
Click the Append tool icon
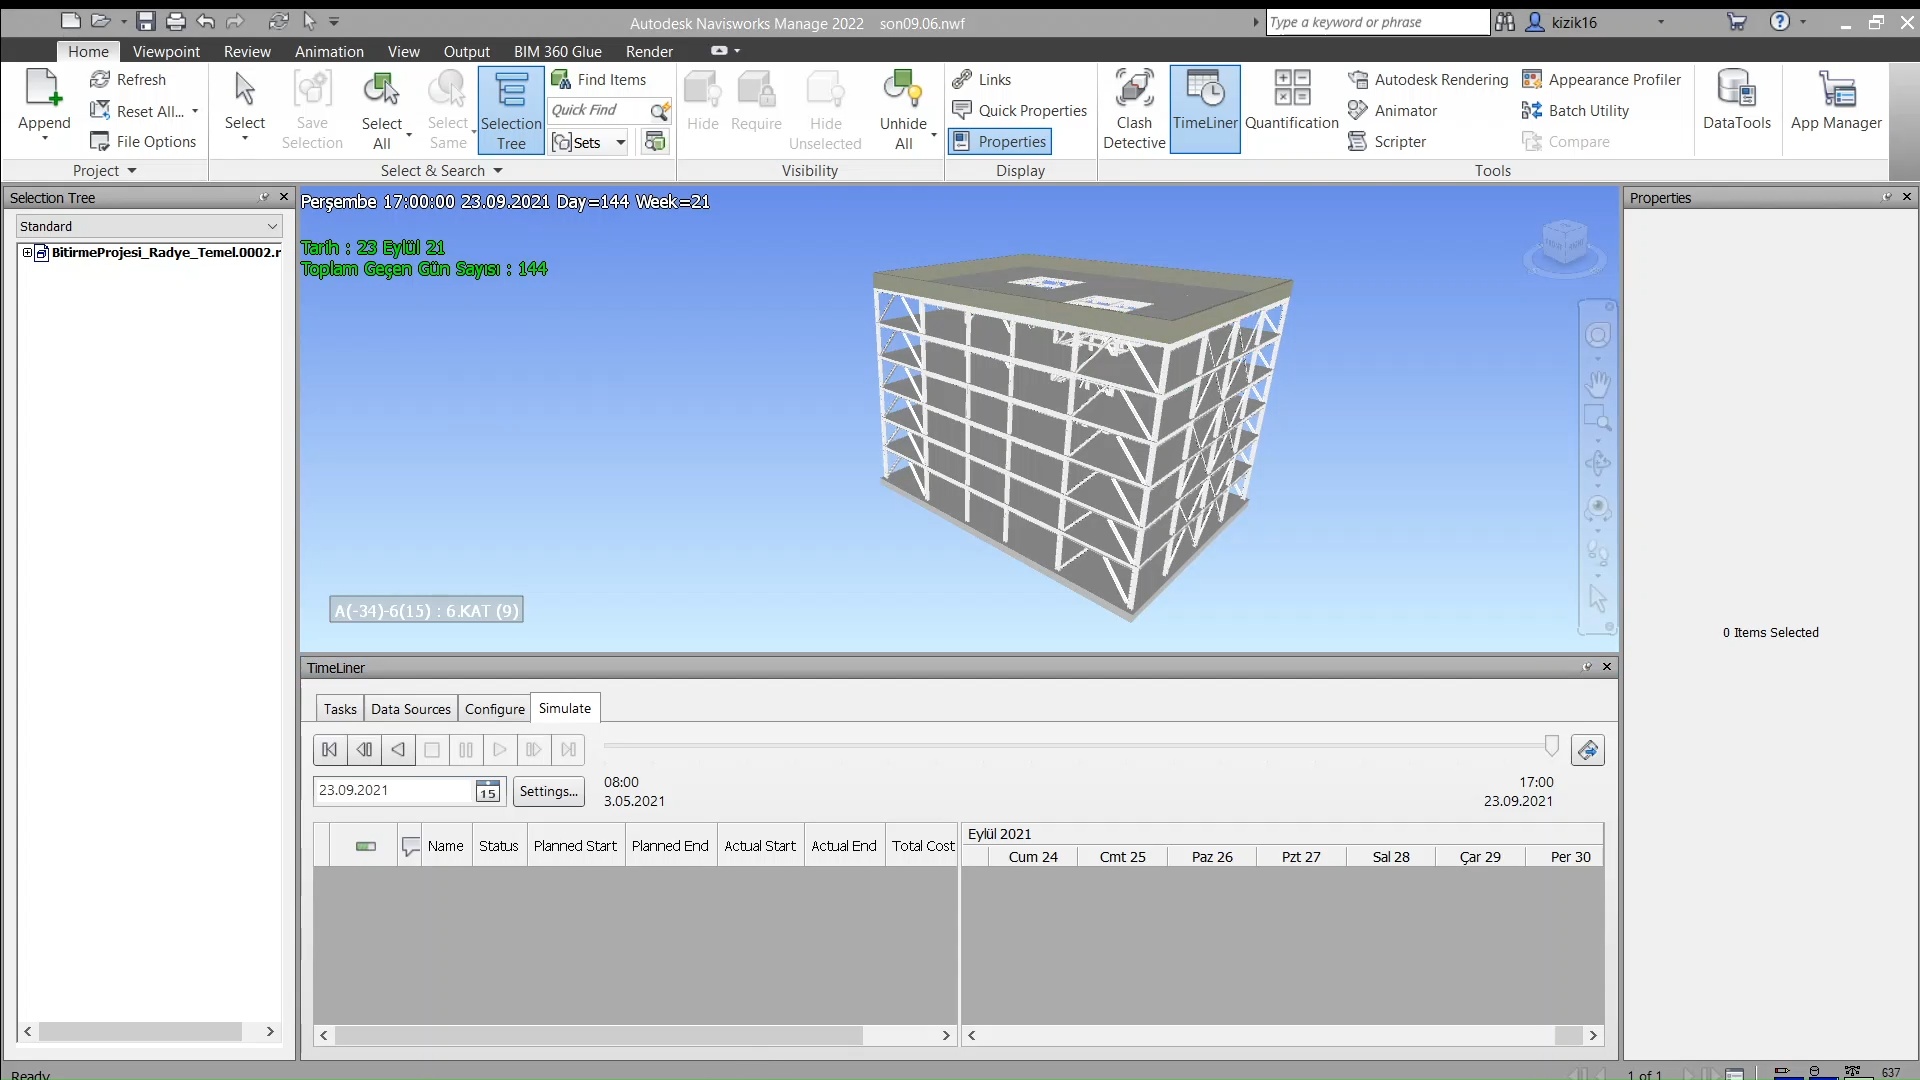tap(44, 88)
